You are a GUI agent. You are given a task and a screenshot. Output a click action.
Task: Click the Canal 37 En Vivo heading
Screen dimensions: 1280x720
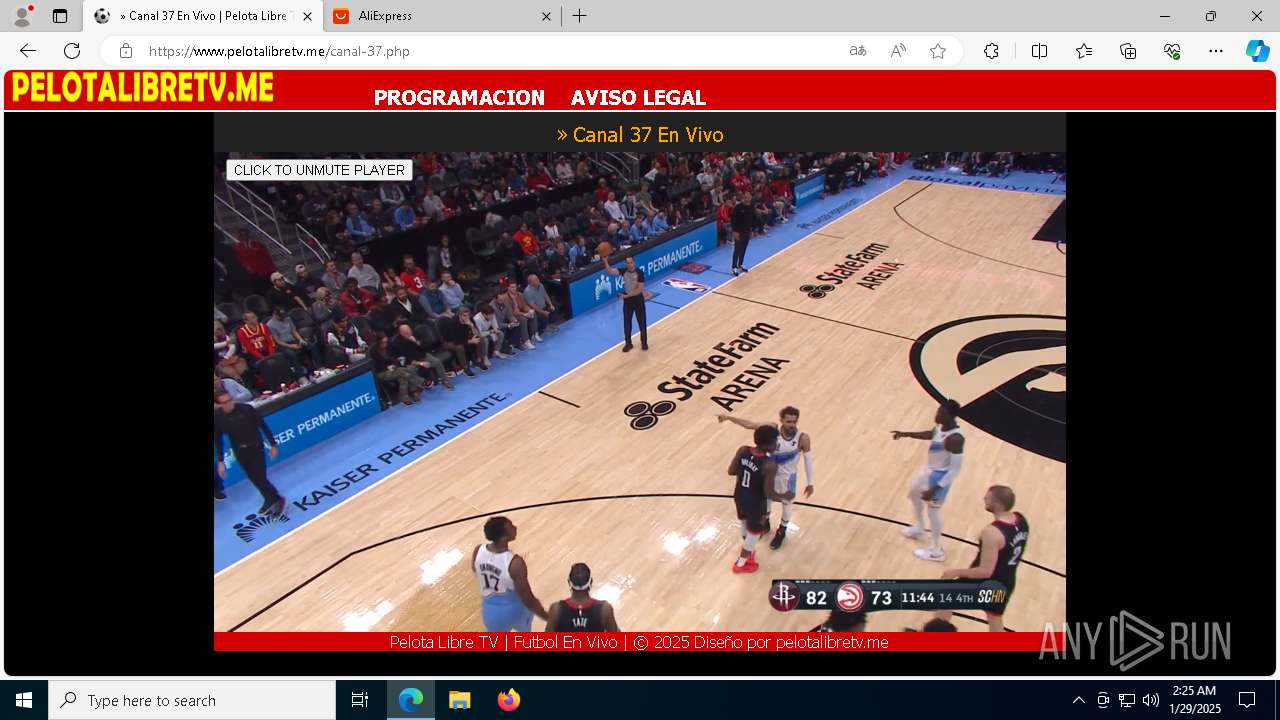tap(640, 135)
